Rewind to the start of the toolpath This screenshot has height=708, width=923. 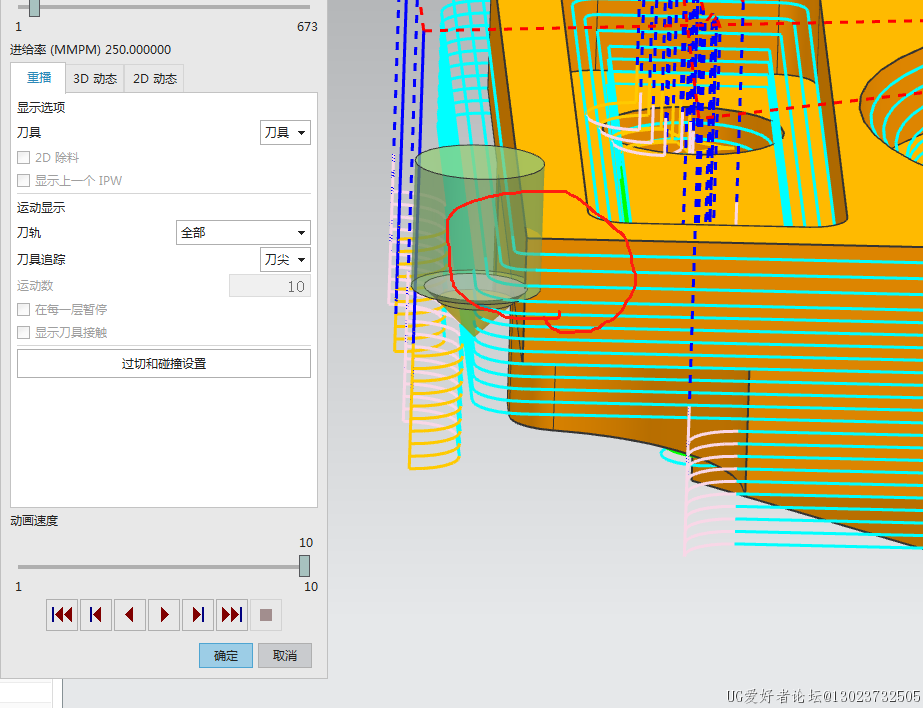(x=62, y=615)
